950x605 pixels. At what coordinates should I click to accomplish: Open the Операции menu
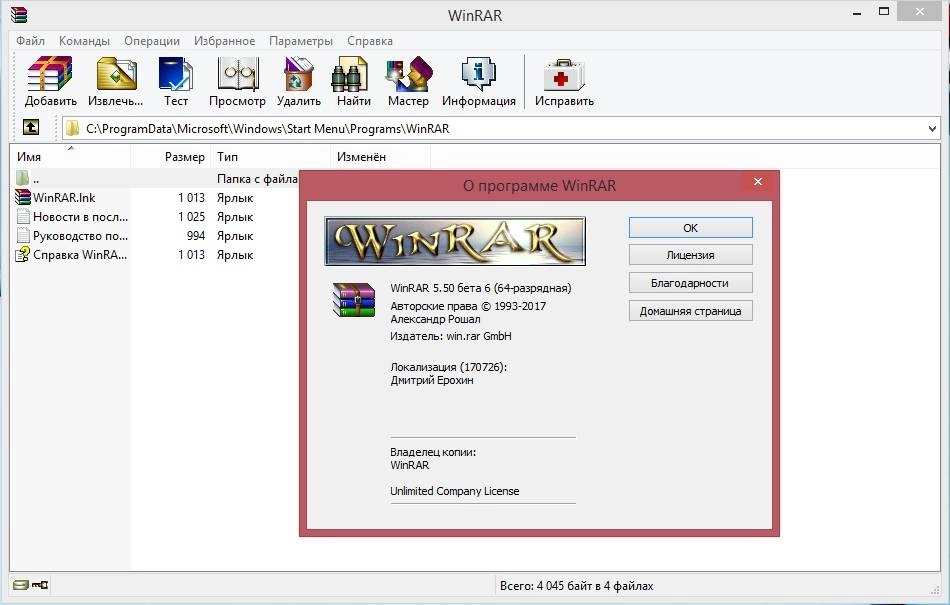tap(152, 41)
